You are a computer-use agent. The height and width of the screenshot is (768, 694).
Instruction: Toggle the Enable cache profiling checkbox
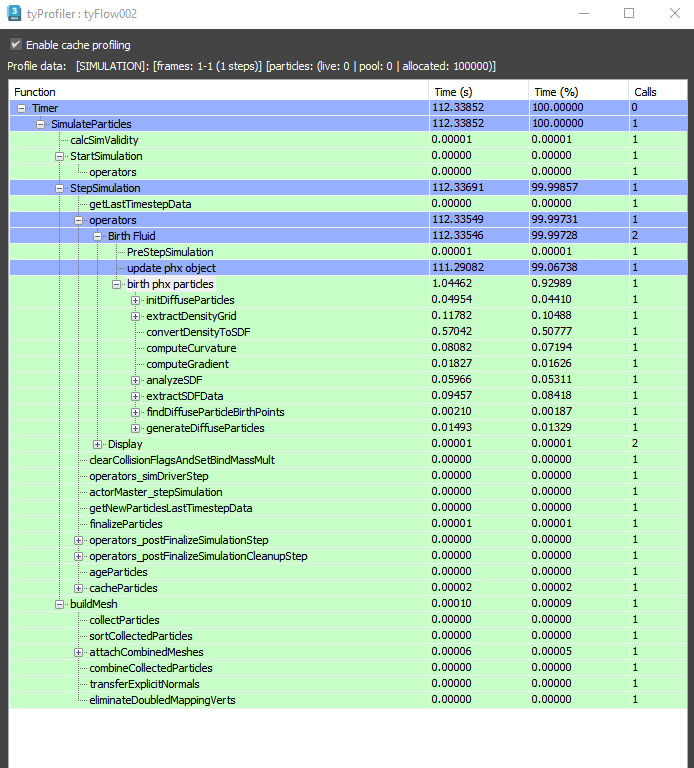16,45
